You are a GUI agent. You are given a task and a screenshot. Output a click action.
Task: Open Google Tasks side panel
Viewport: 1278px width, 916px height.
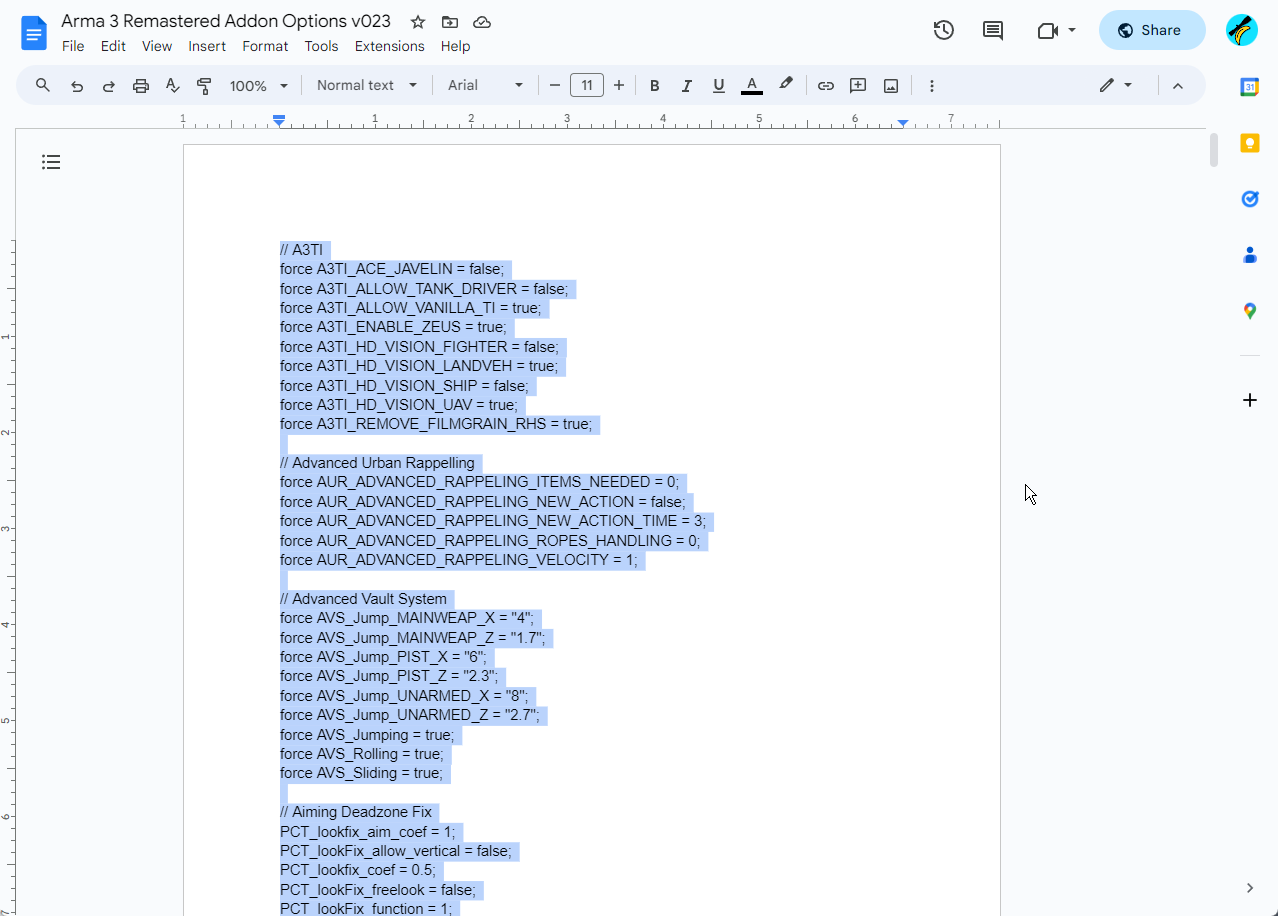tap(1250, 199)
